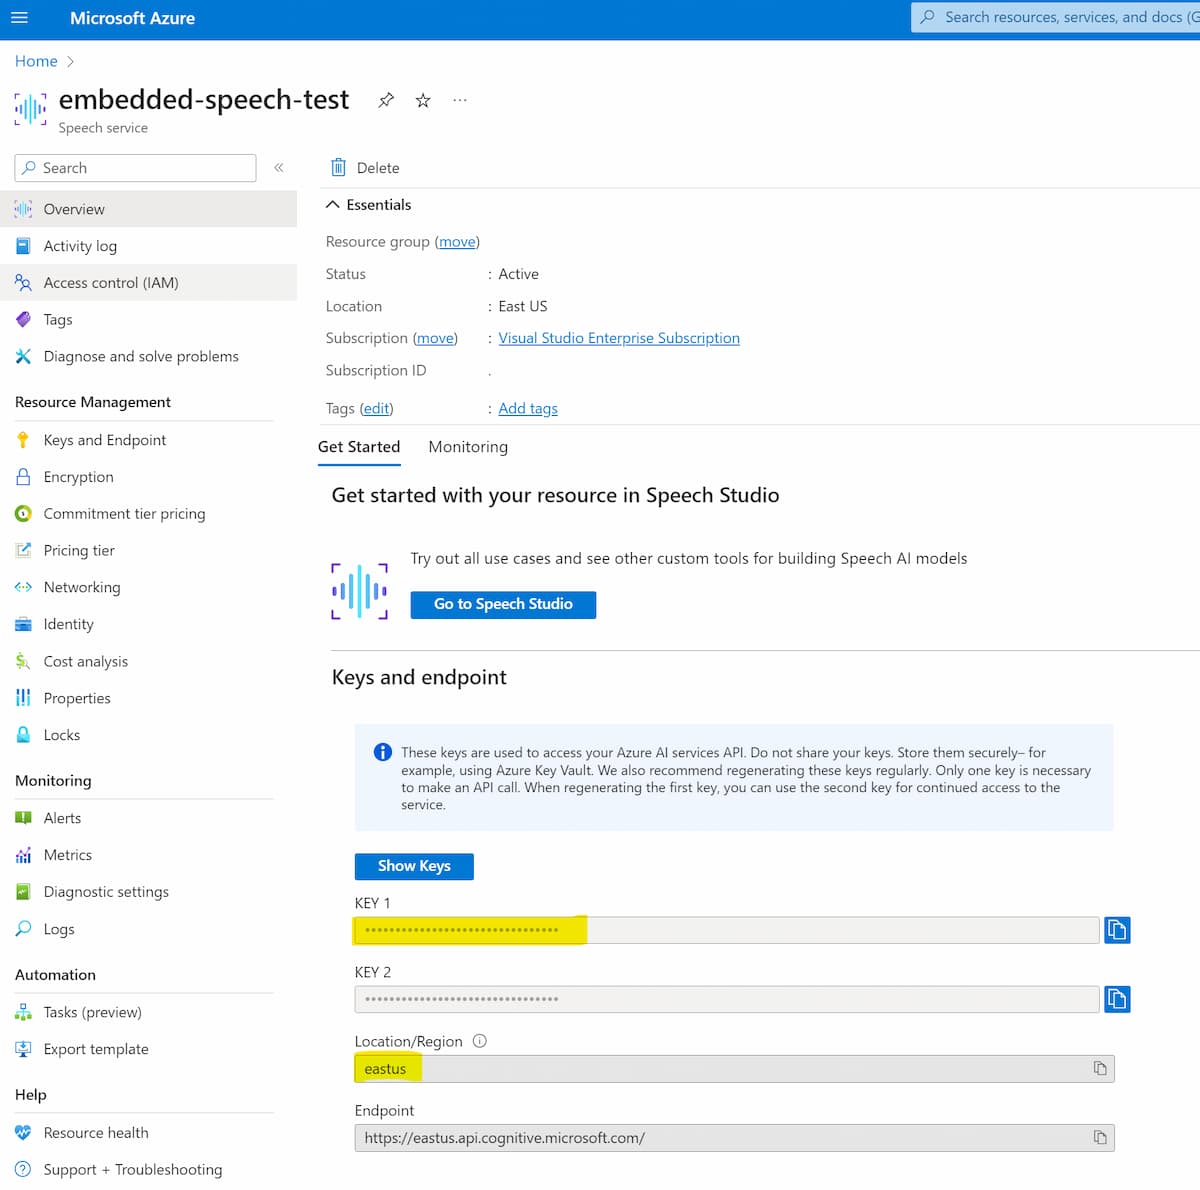
Task: Copy the KEY 2 value
Action: (x=1116, y=998)
